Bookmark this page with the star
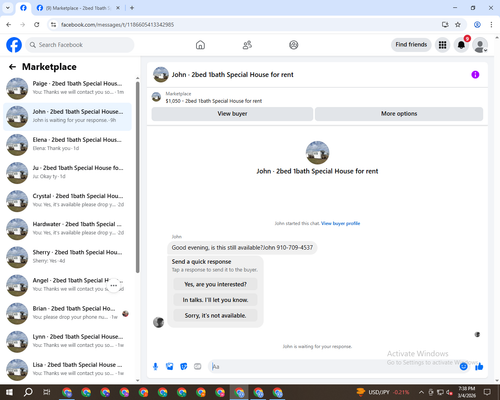500x400 pixels. click(458, 25)
